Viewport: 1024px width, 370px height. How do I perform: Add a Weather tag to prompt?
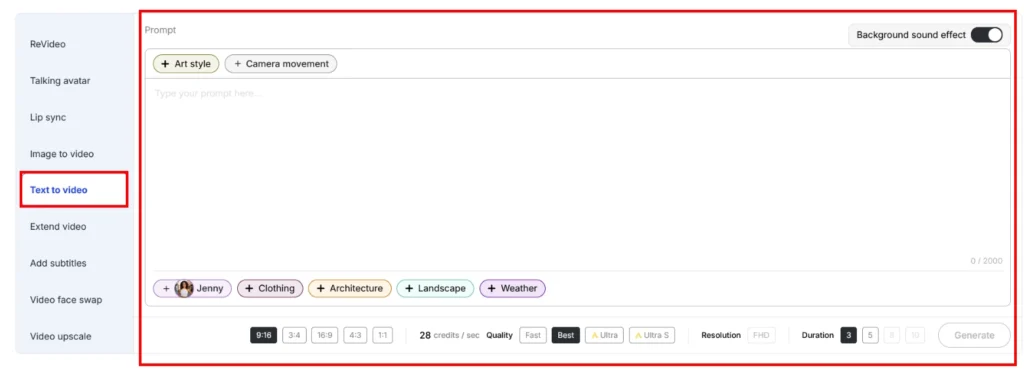pos(513,288)
